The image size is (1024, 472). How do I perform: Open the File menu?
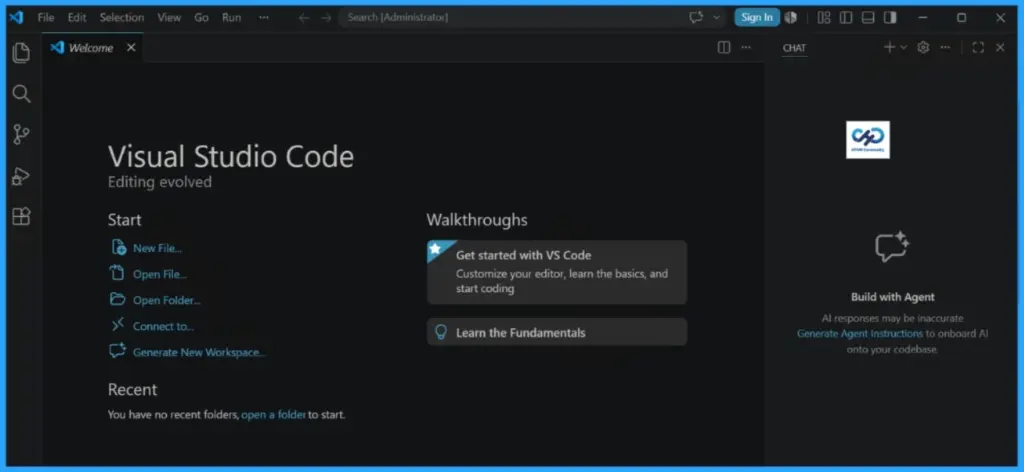click(x=46, y=18)
